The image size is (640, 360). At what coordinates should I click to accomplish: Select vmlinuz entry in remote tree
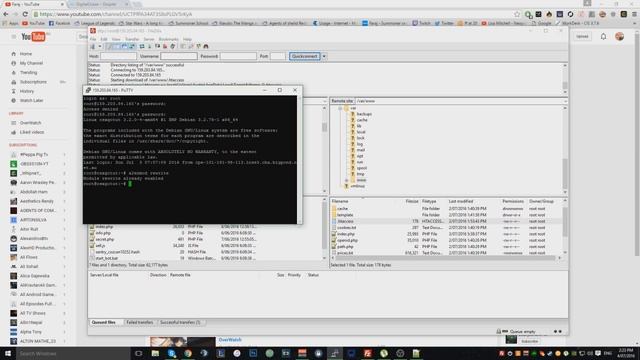click(x=358, y=186)
